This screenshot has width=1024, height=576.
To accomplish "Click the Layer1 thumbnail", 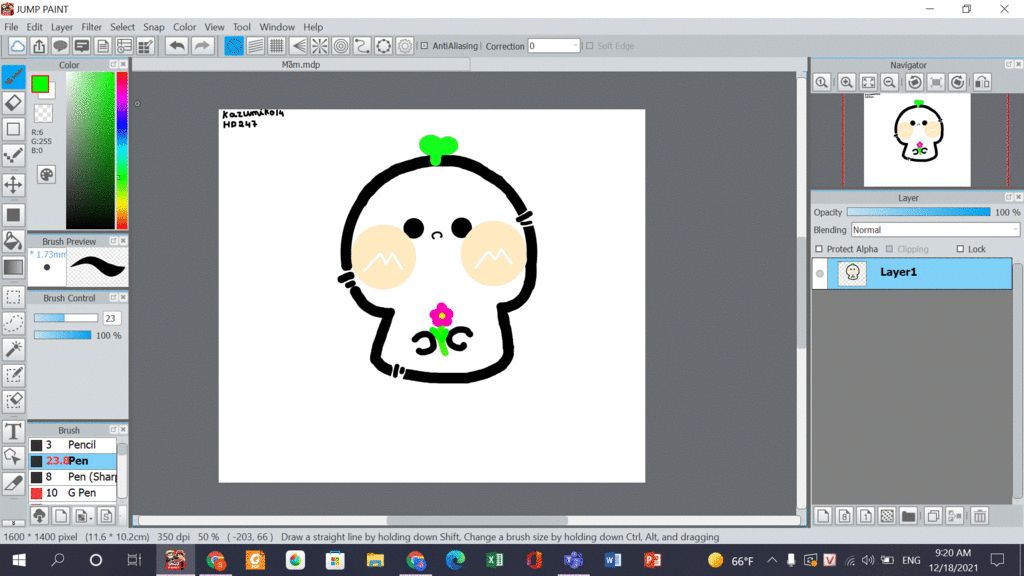I will 852,273.
